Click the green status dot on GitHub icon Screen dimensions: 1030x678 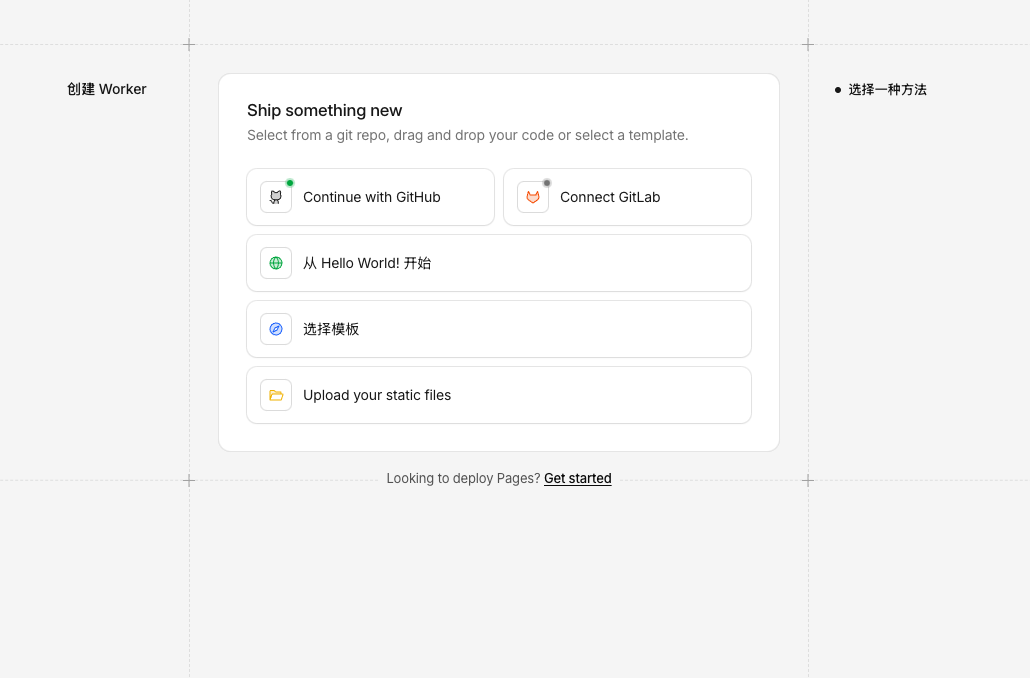coord(290,183)
